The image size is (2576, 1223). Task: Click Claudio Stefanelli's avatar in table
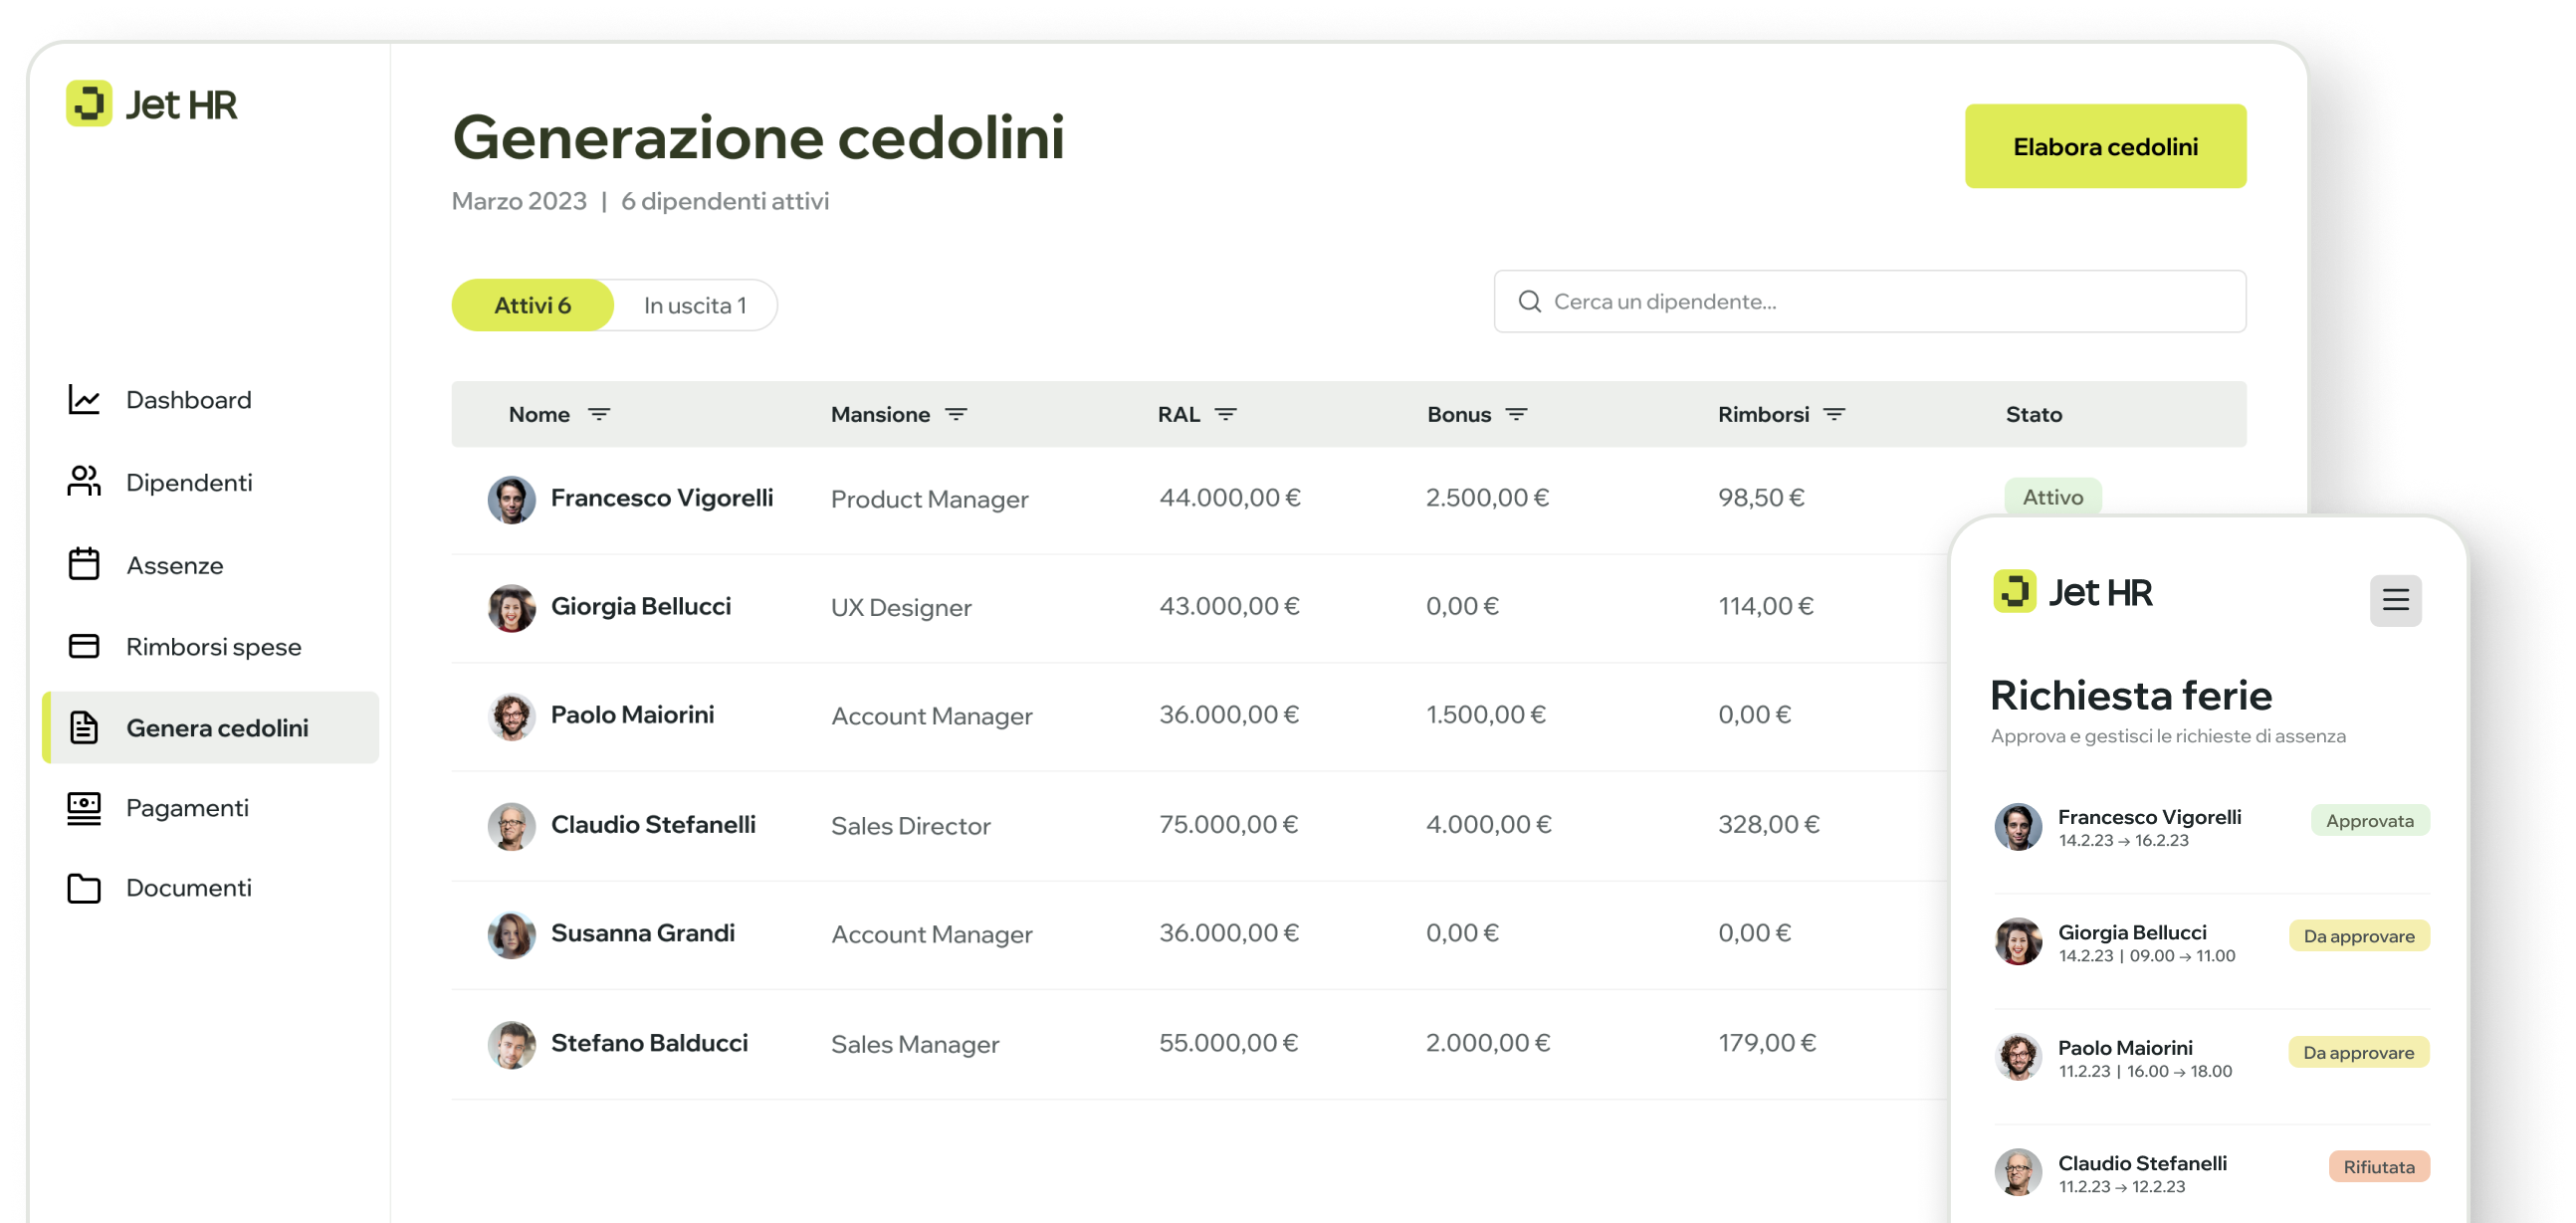tap(511, 826)
